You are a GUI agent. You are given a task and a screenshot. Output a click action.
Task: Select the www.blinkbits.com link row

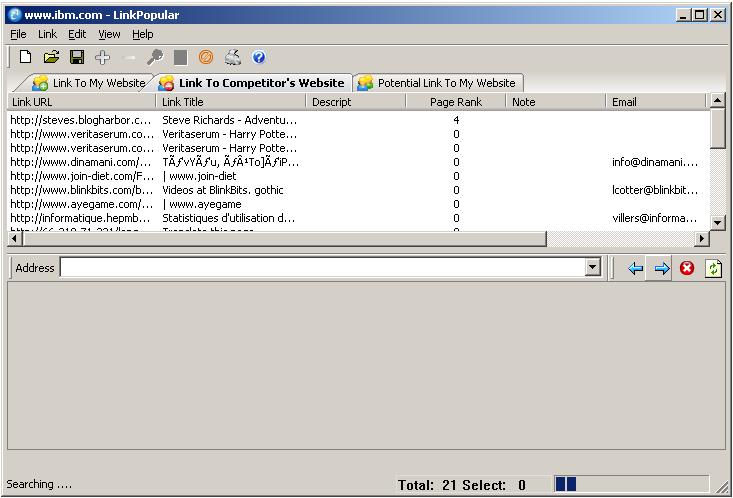click(358, 190)
